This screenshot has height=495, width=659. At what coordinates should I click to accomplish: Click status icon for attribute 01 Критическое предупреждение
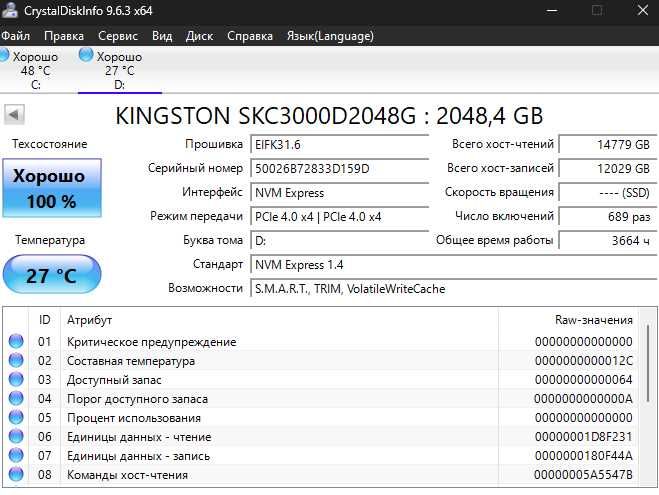pyautogui.click(x=16, y=341)
